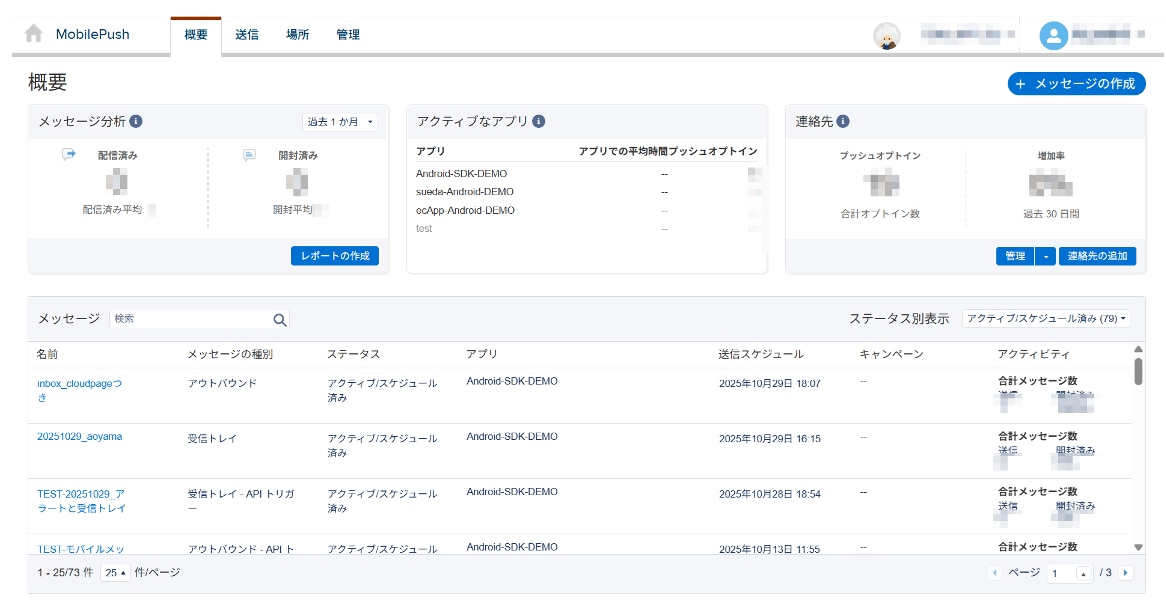Switch to the 送信 tab
The image size is (1166, 602).
click(247, 35)
